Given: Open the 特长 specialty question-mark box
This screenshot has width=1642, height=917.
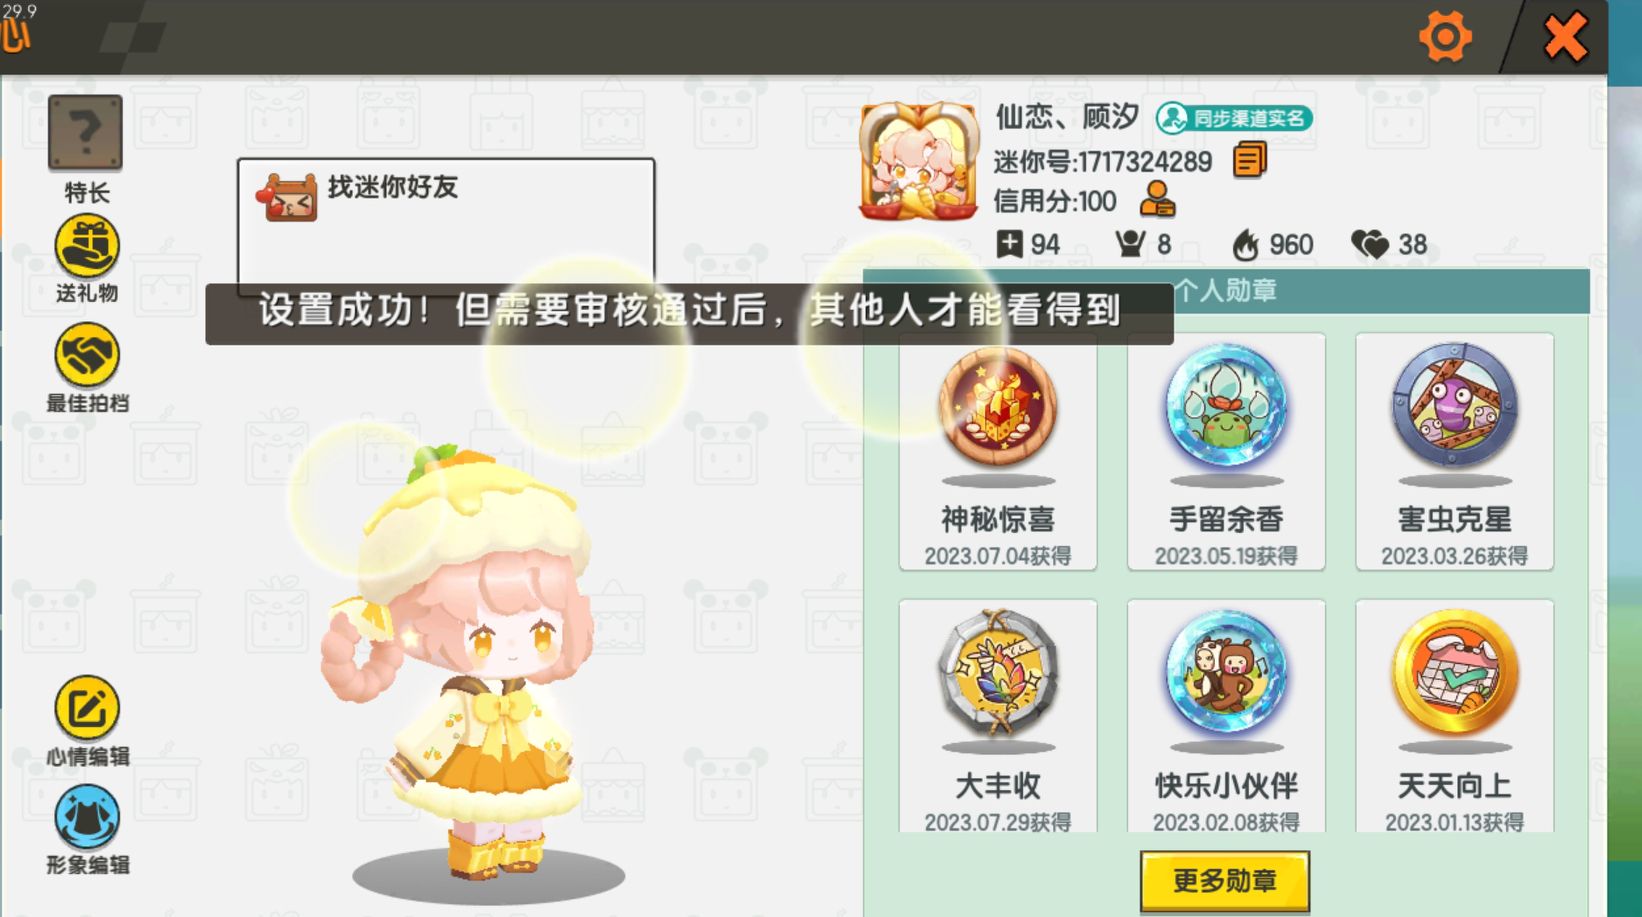Looking at the screenshot, I should point(85,133).
